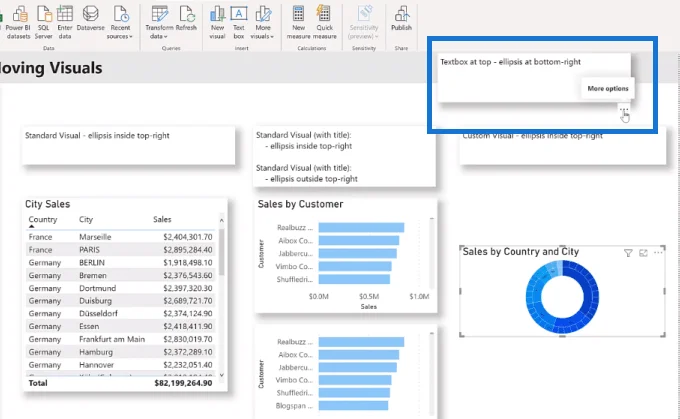Open Power BI datasets source
The height and width of the screenshot is (419, 680).
pyautogui.click(x=18, y=23)
